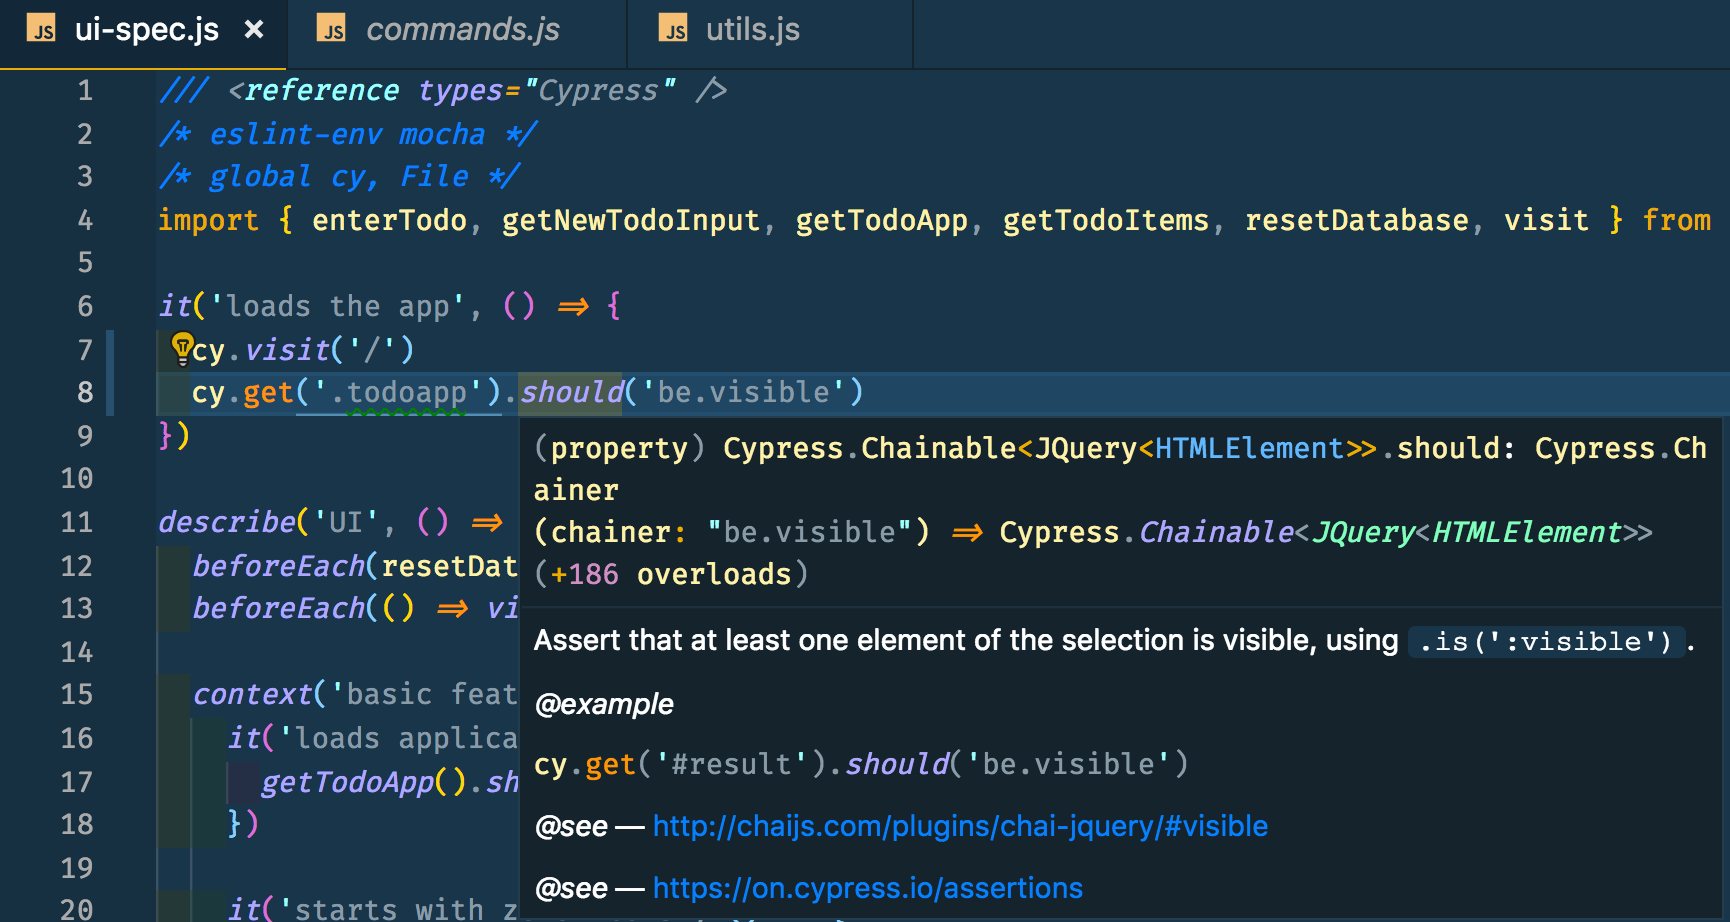Close the ui-spec.js tab
This screenshot has width=1730, height=922.
click(x=254, y=30)
